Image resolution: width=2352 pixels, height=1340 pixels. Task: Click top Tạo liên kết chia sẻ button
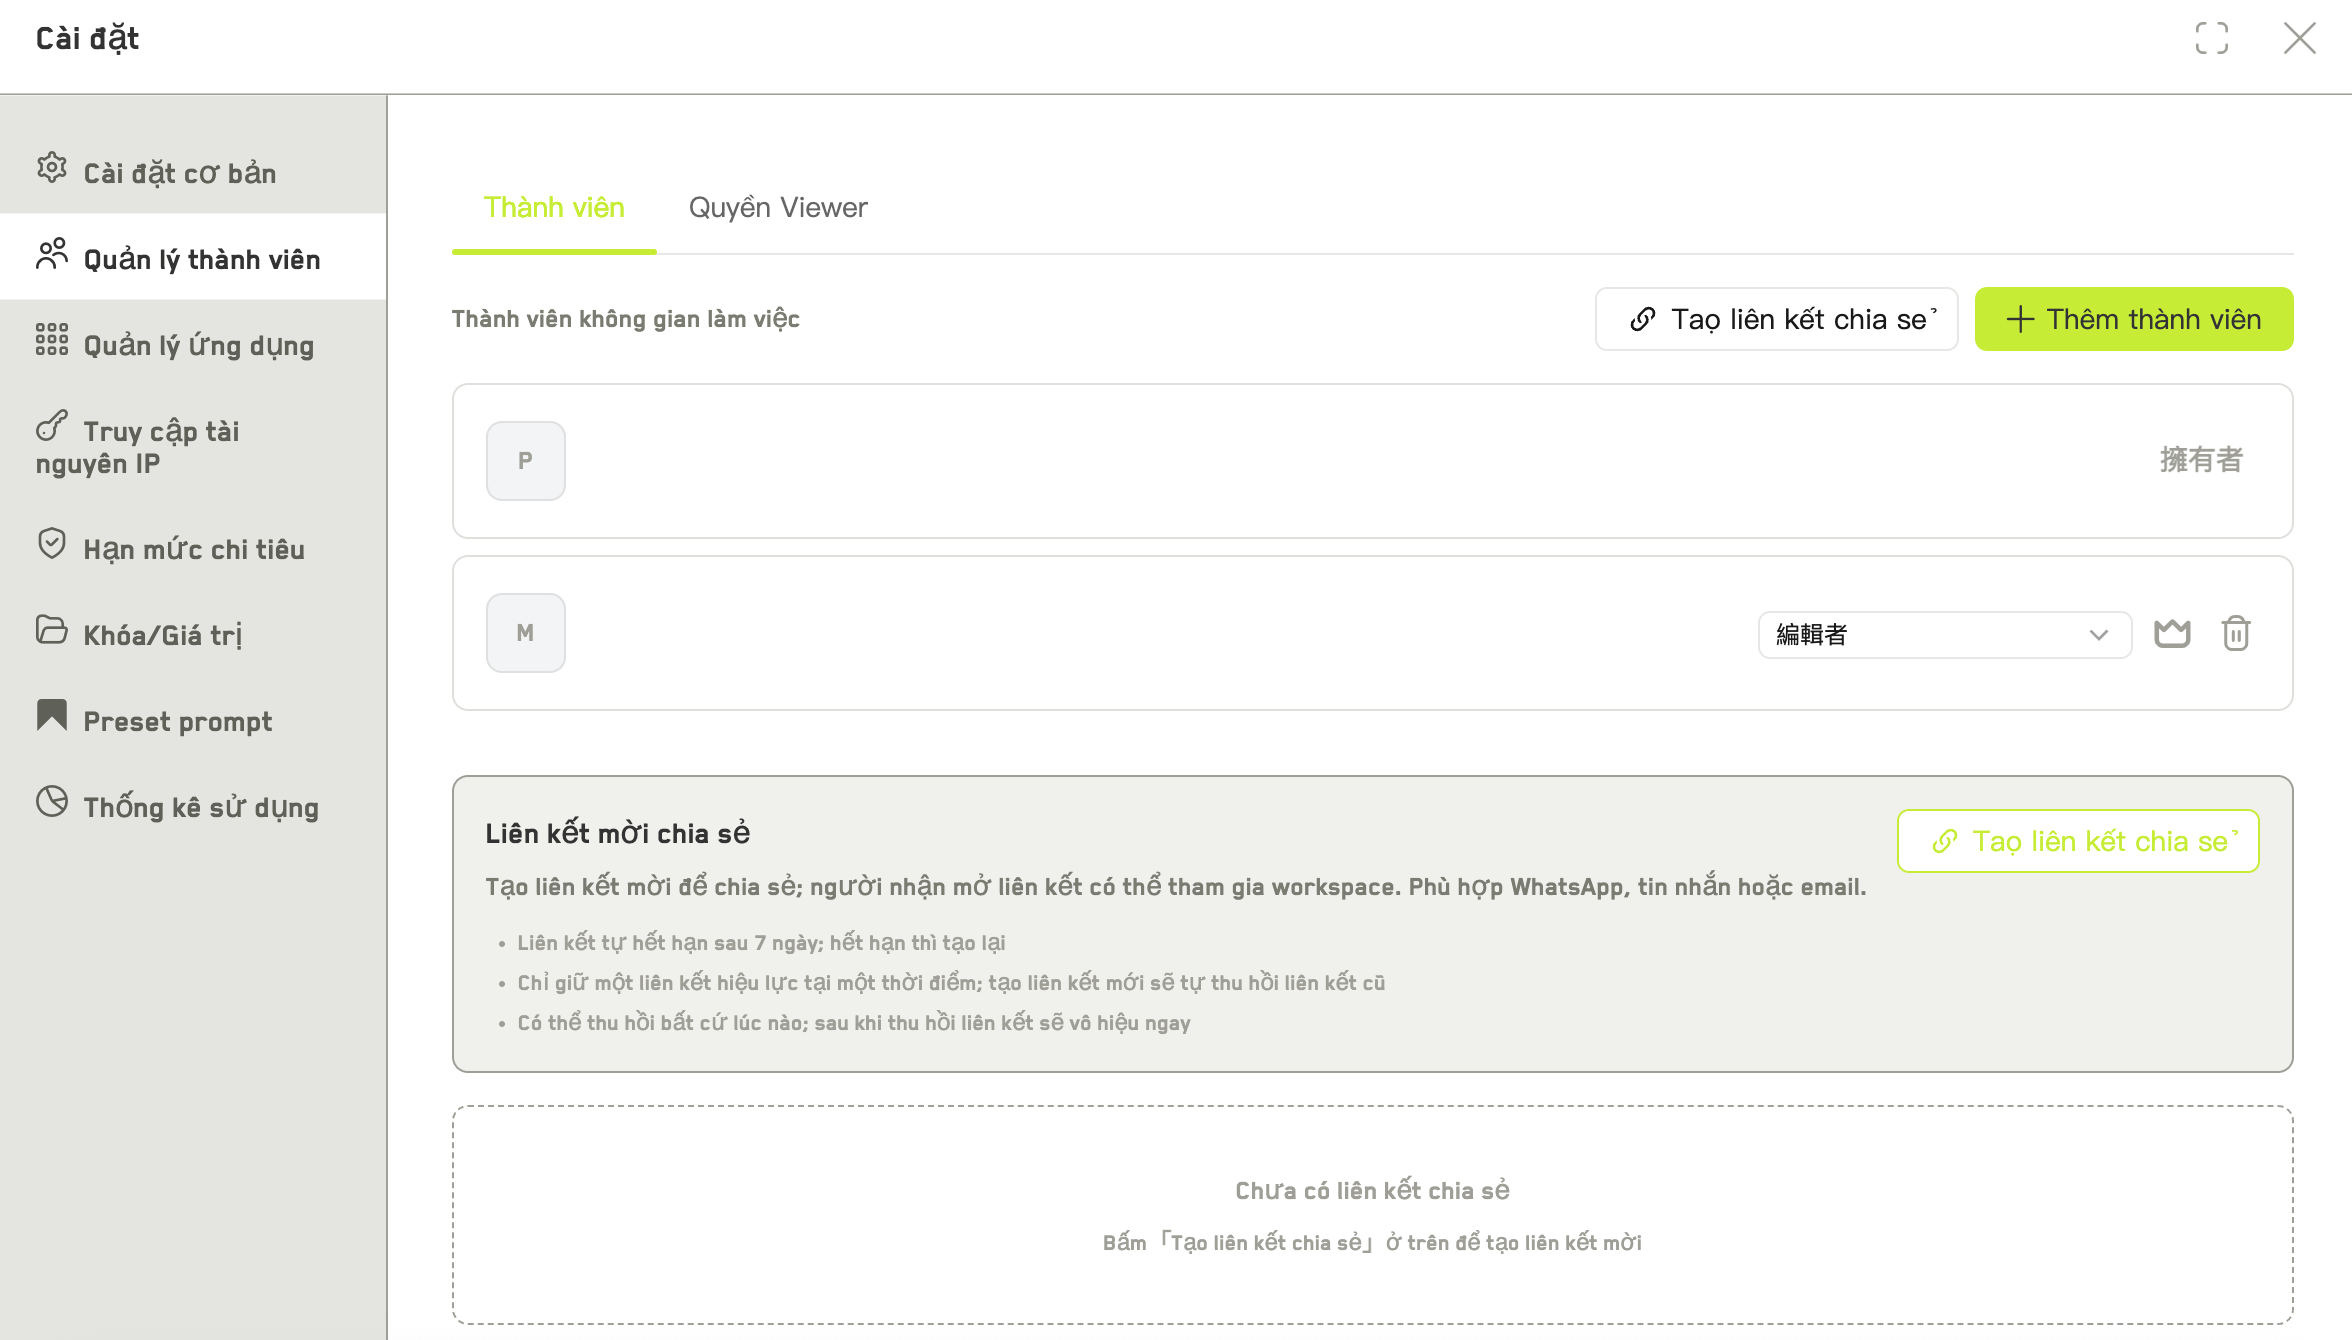tap(1776, 319)
